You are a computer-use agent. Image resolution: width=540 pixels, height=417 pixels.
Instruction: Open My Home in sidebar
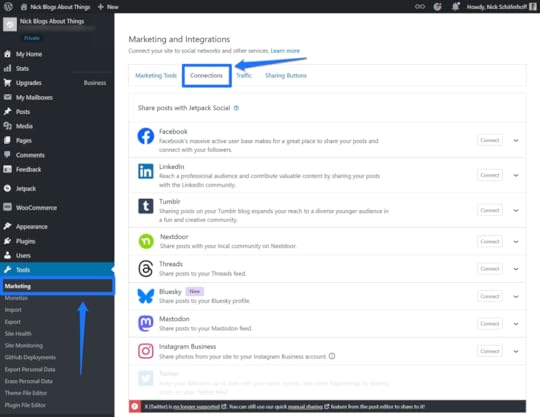coord(57,54)
